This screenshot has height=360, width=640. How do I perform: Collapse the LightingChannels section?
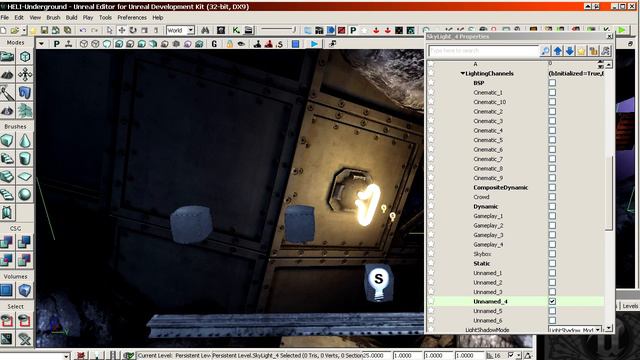click(463, 73)
